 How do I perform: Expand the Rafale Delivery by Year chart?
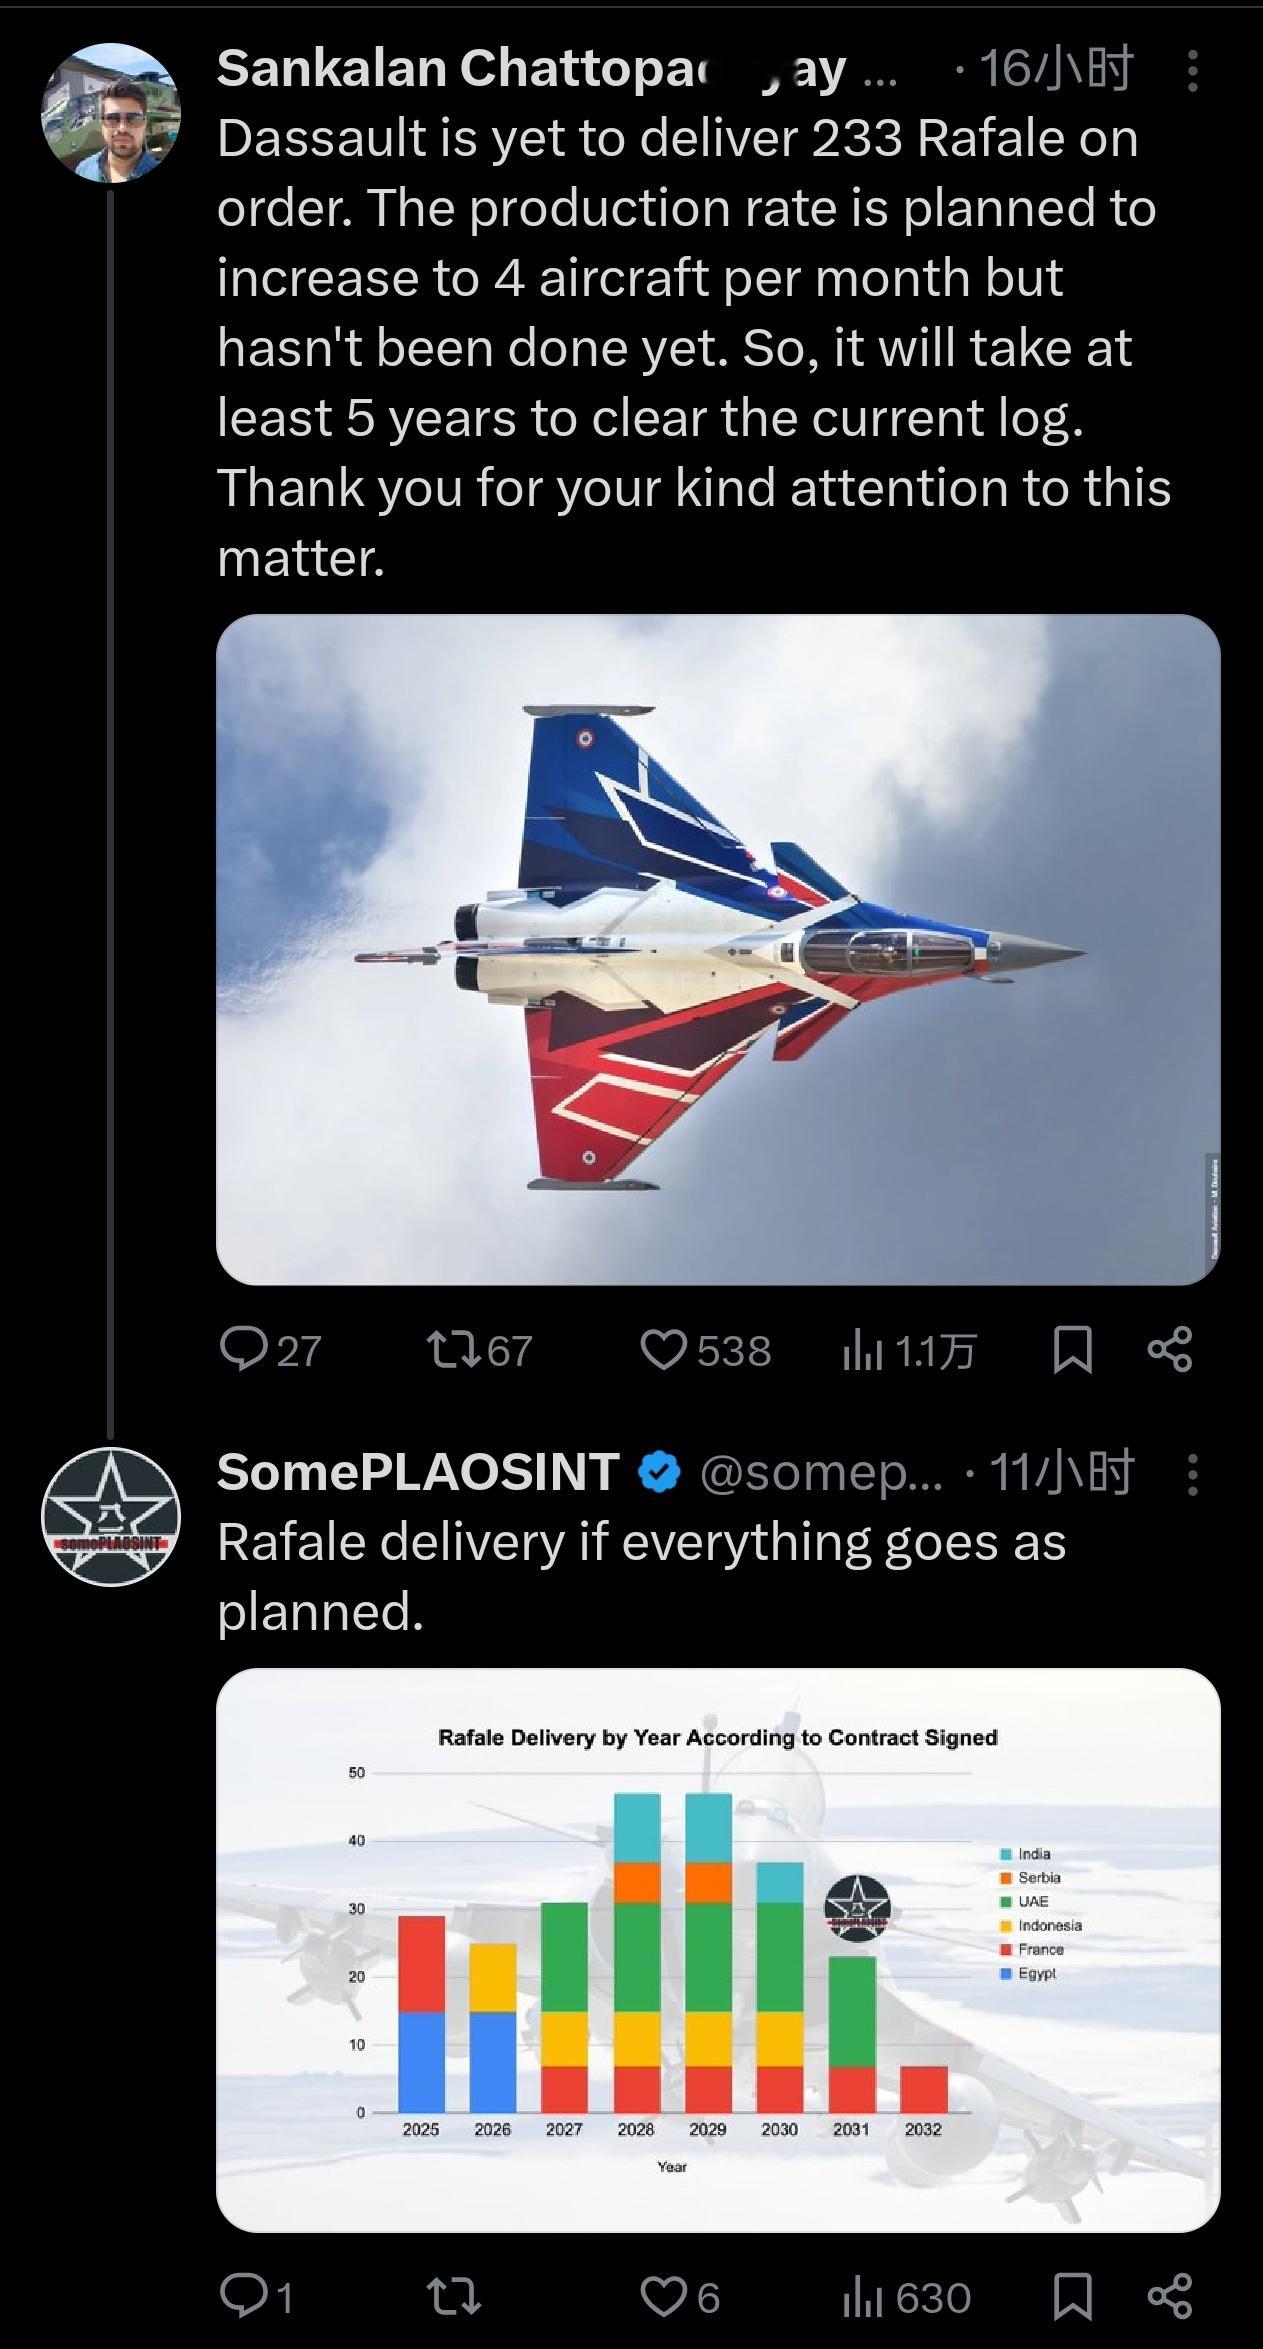coord(718,1950)
